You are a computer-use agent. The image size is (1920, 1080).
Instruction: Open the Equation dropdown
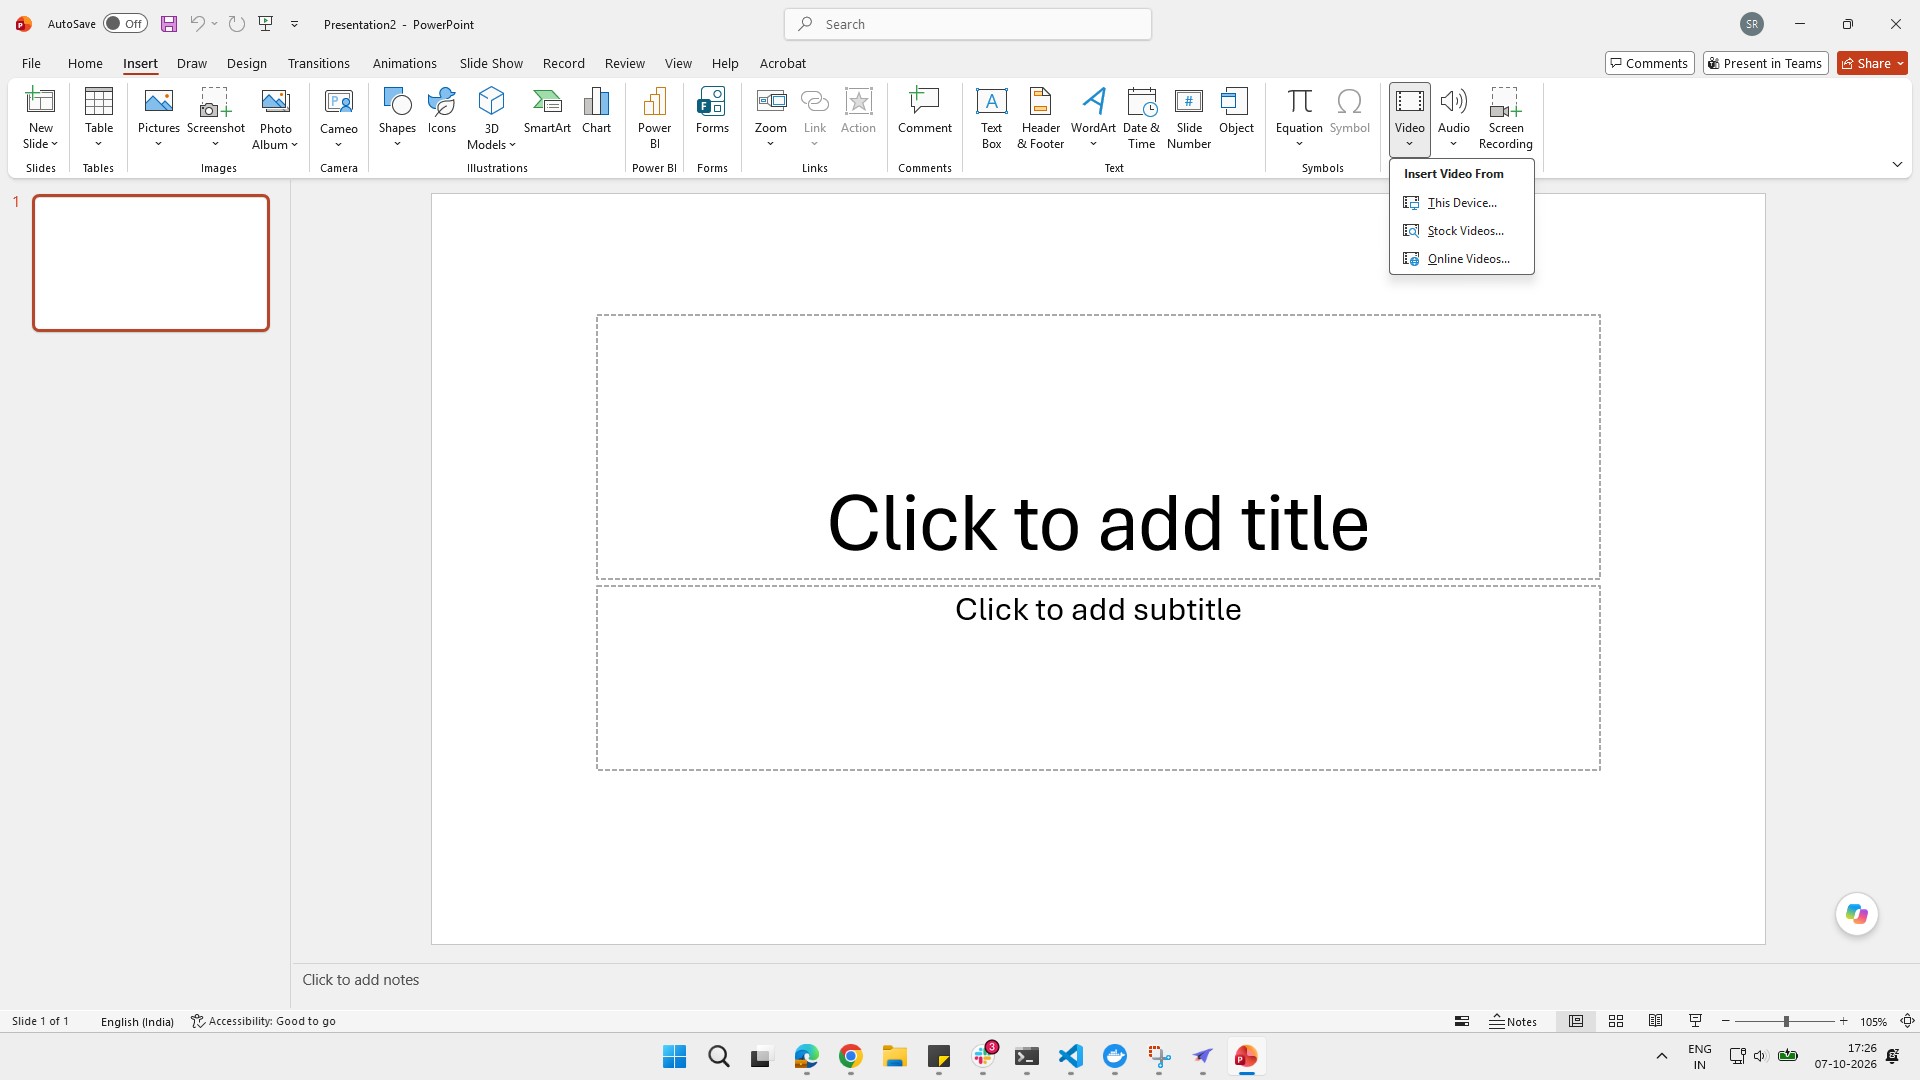(x=1299, y=144)
